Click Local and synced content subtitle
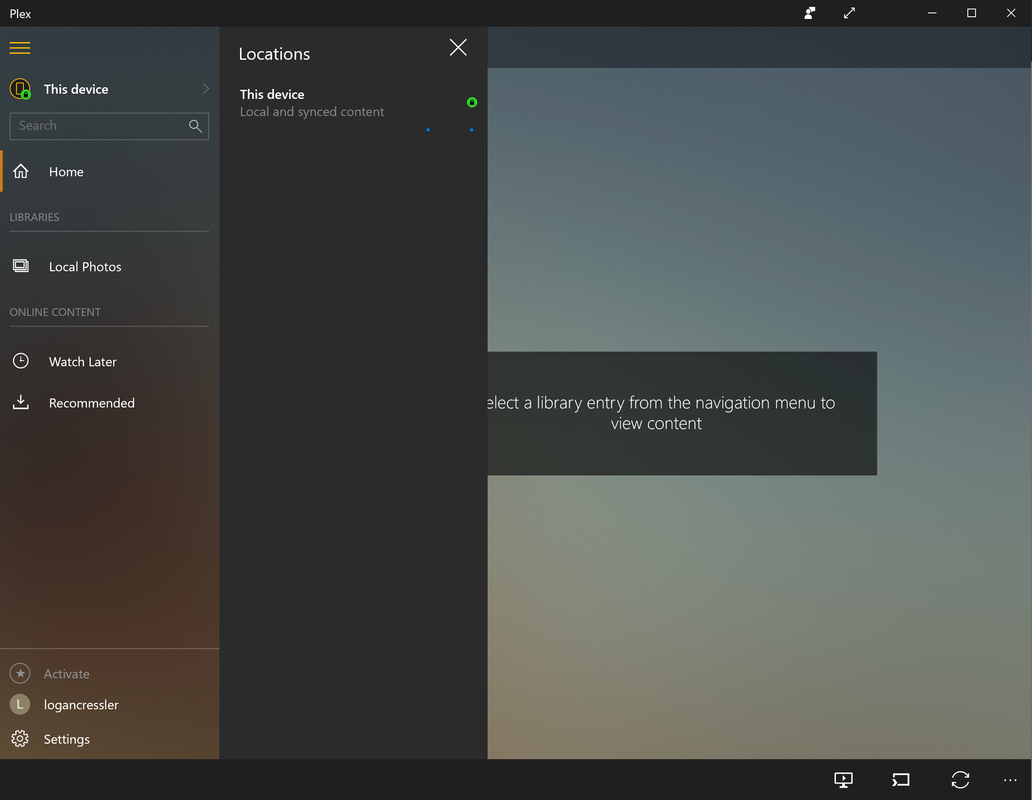The image size is (1032, 800). [x=311, y=112]
